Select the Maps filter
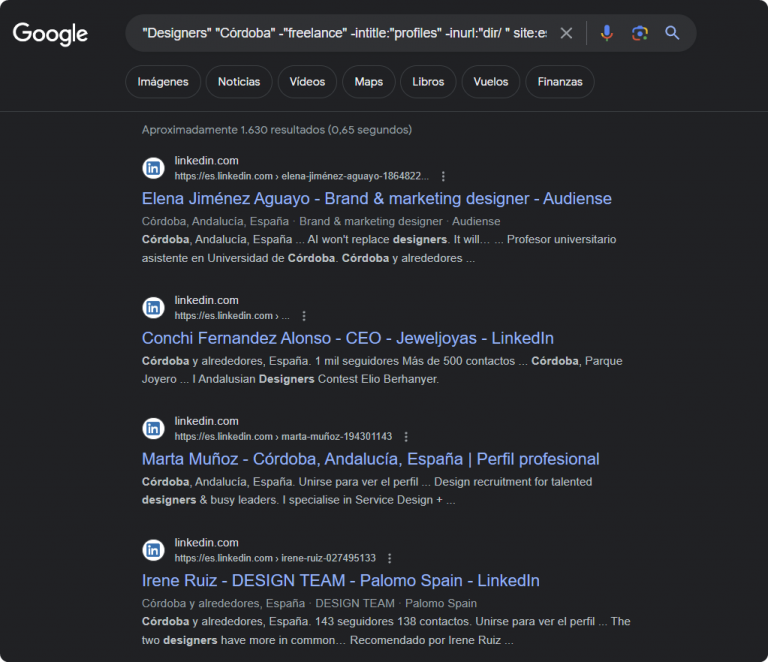 [x=368, y=82]
